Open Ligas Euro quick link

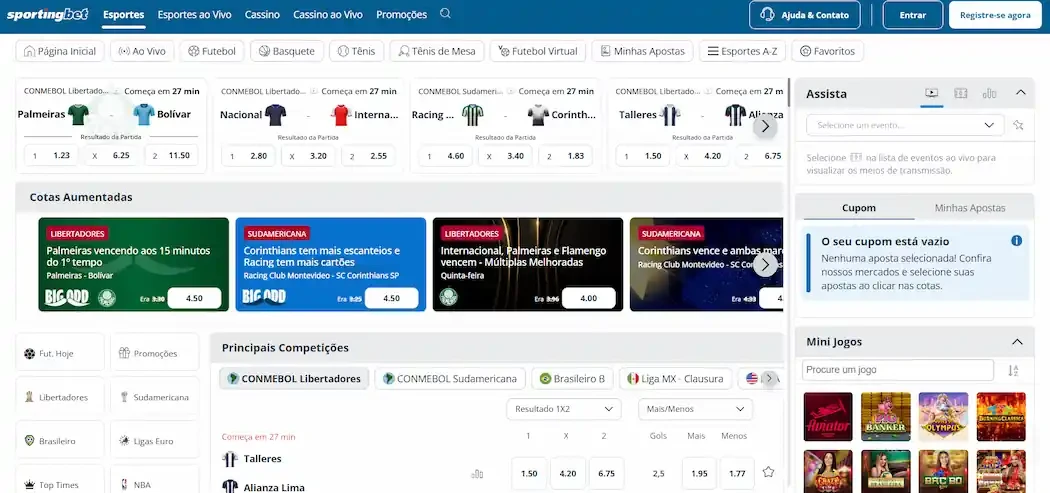(x=155, y=441)
